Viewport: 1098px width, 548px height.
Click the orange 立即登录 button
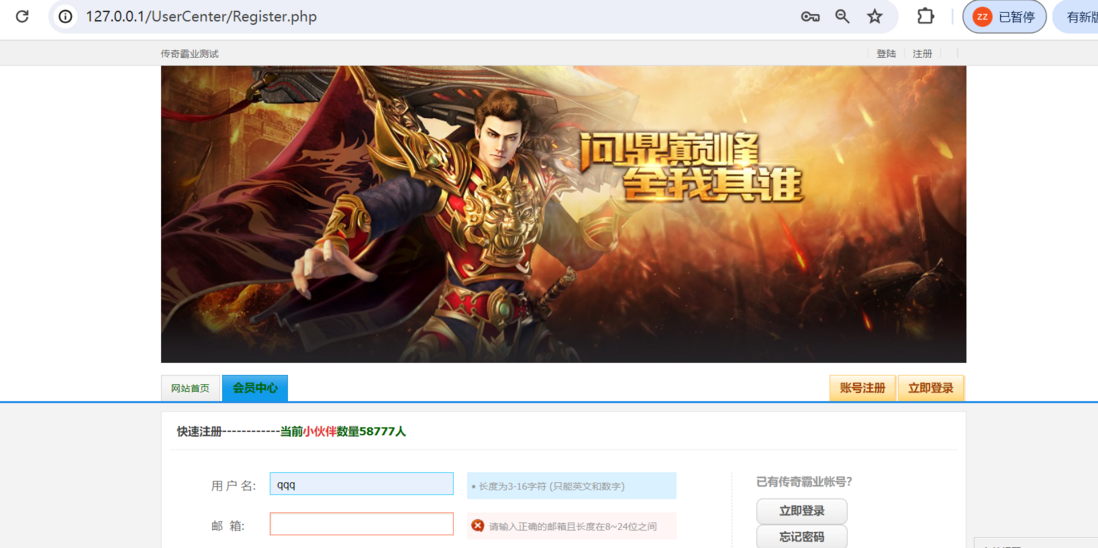point(931,388)
